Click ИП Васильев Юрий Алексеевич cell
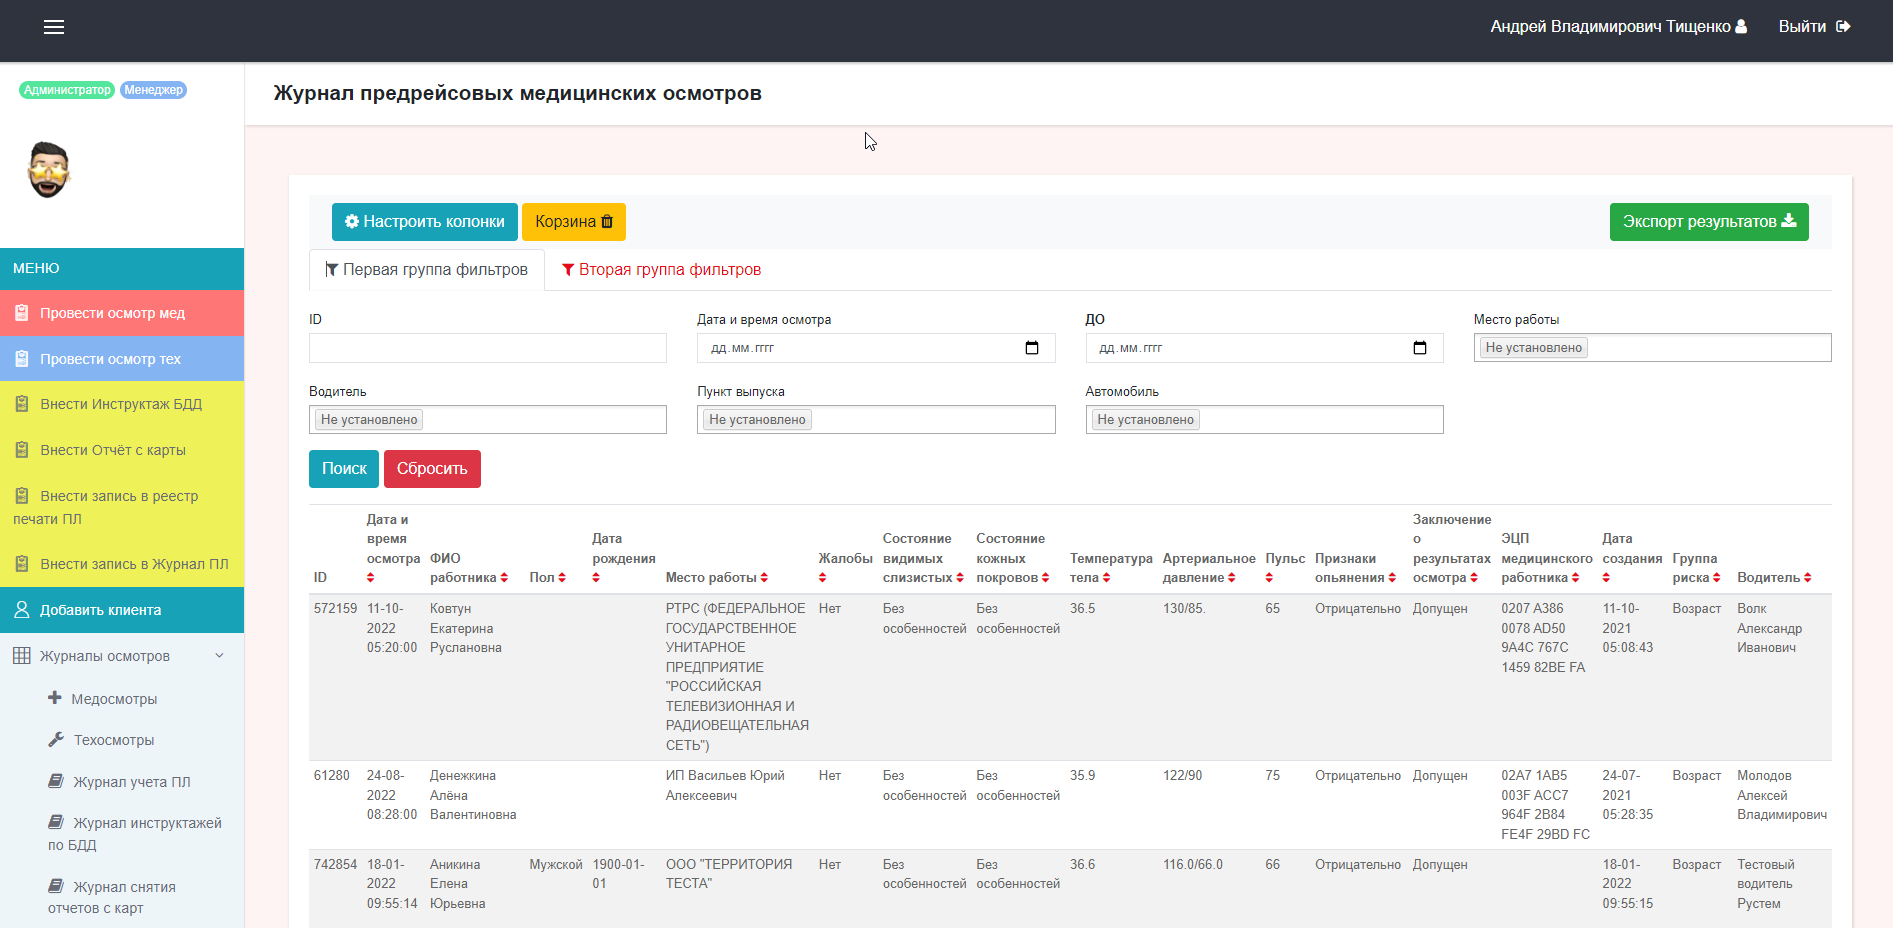1893x928 pixels. [x=725, y=785]
